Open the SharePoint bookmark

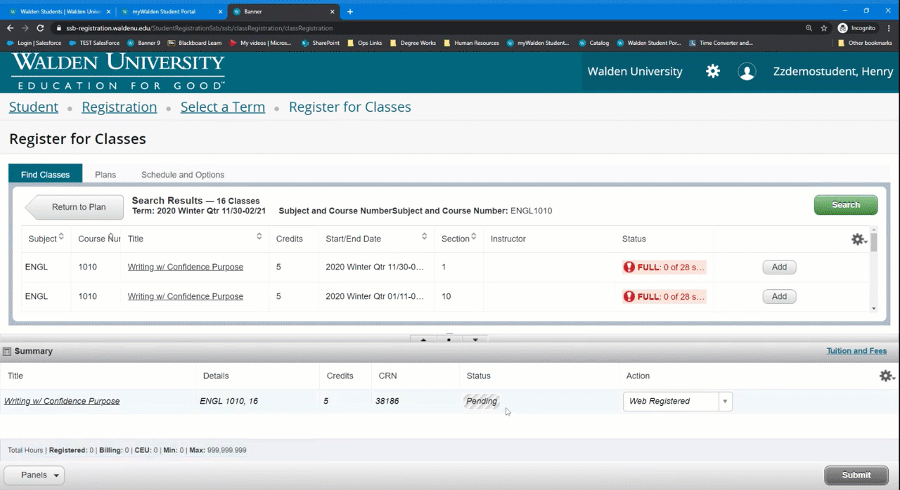point(320,43)
